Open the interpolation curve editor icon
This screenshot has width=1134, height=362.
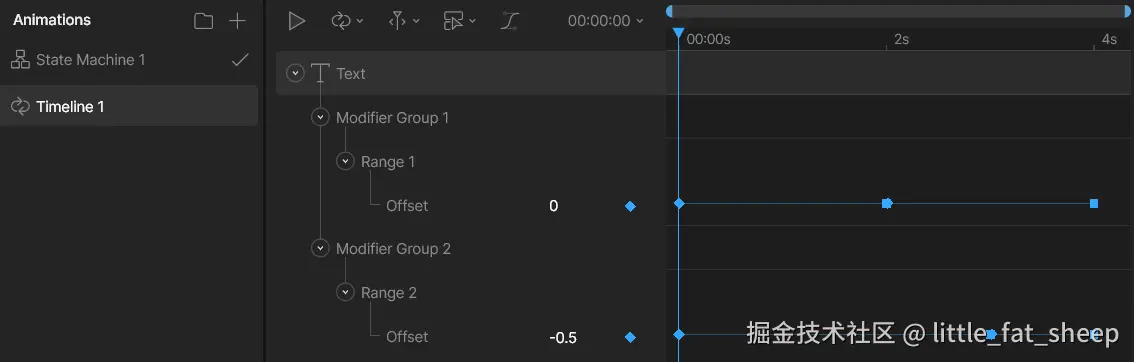coord(510,21)
